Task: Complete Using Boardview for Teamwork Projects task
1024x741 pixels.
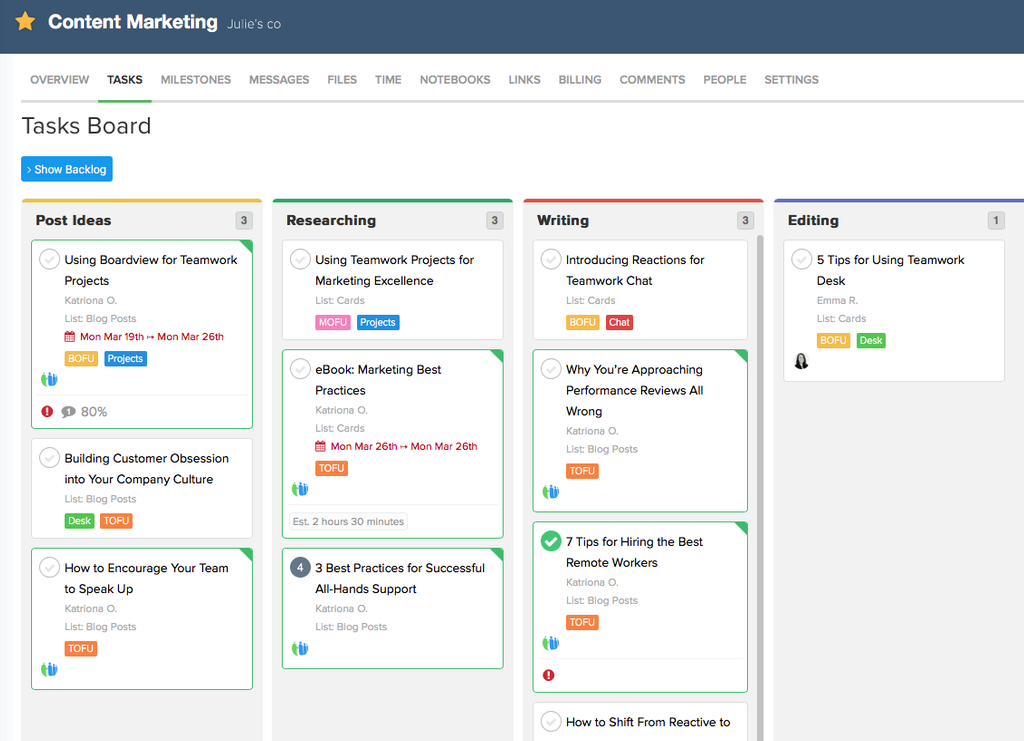Action: point(49,259)
